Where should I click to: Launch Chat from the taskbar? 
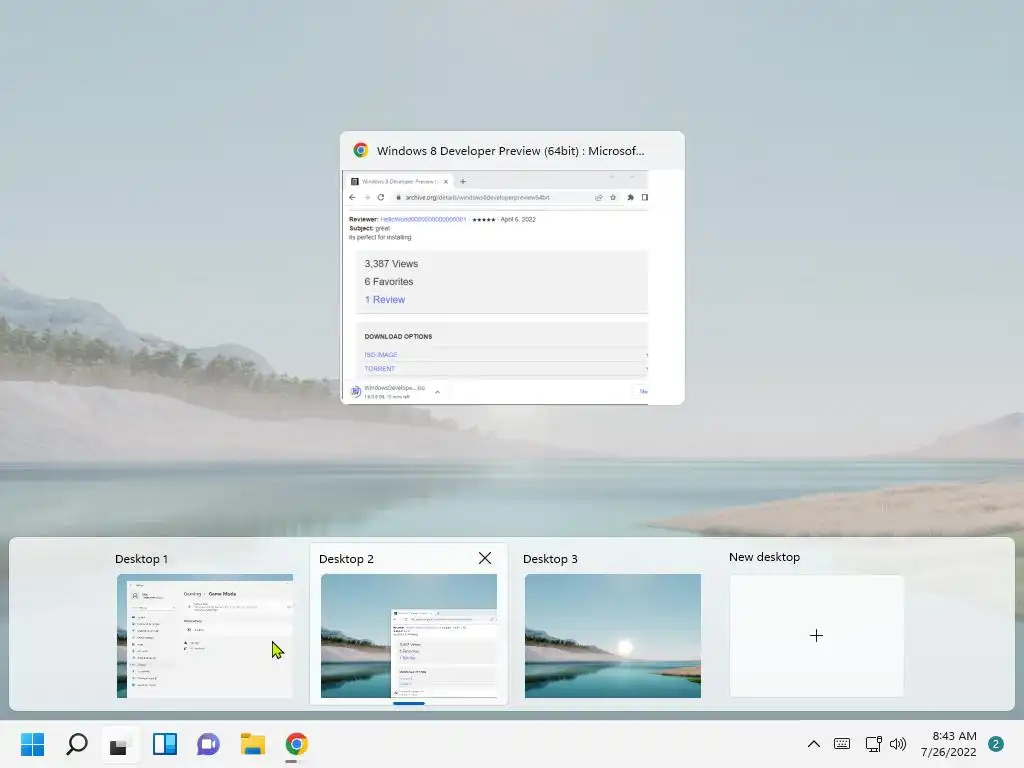click(x=208, y=744)
